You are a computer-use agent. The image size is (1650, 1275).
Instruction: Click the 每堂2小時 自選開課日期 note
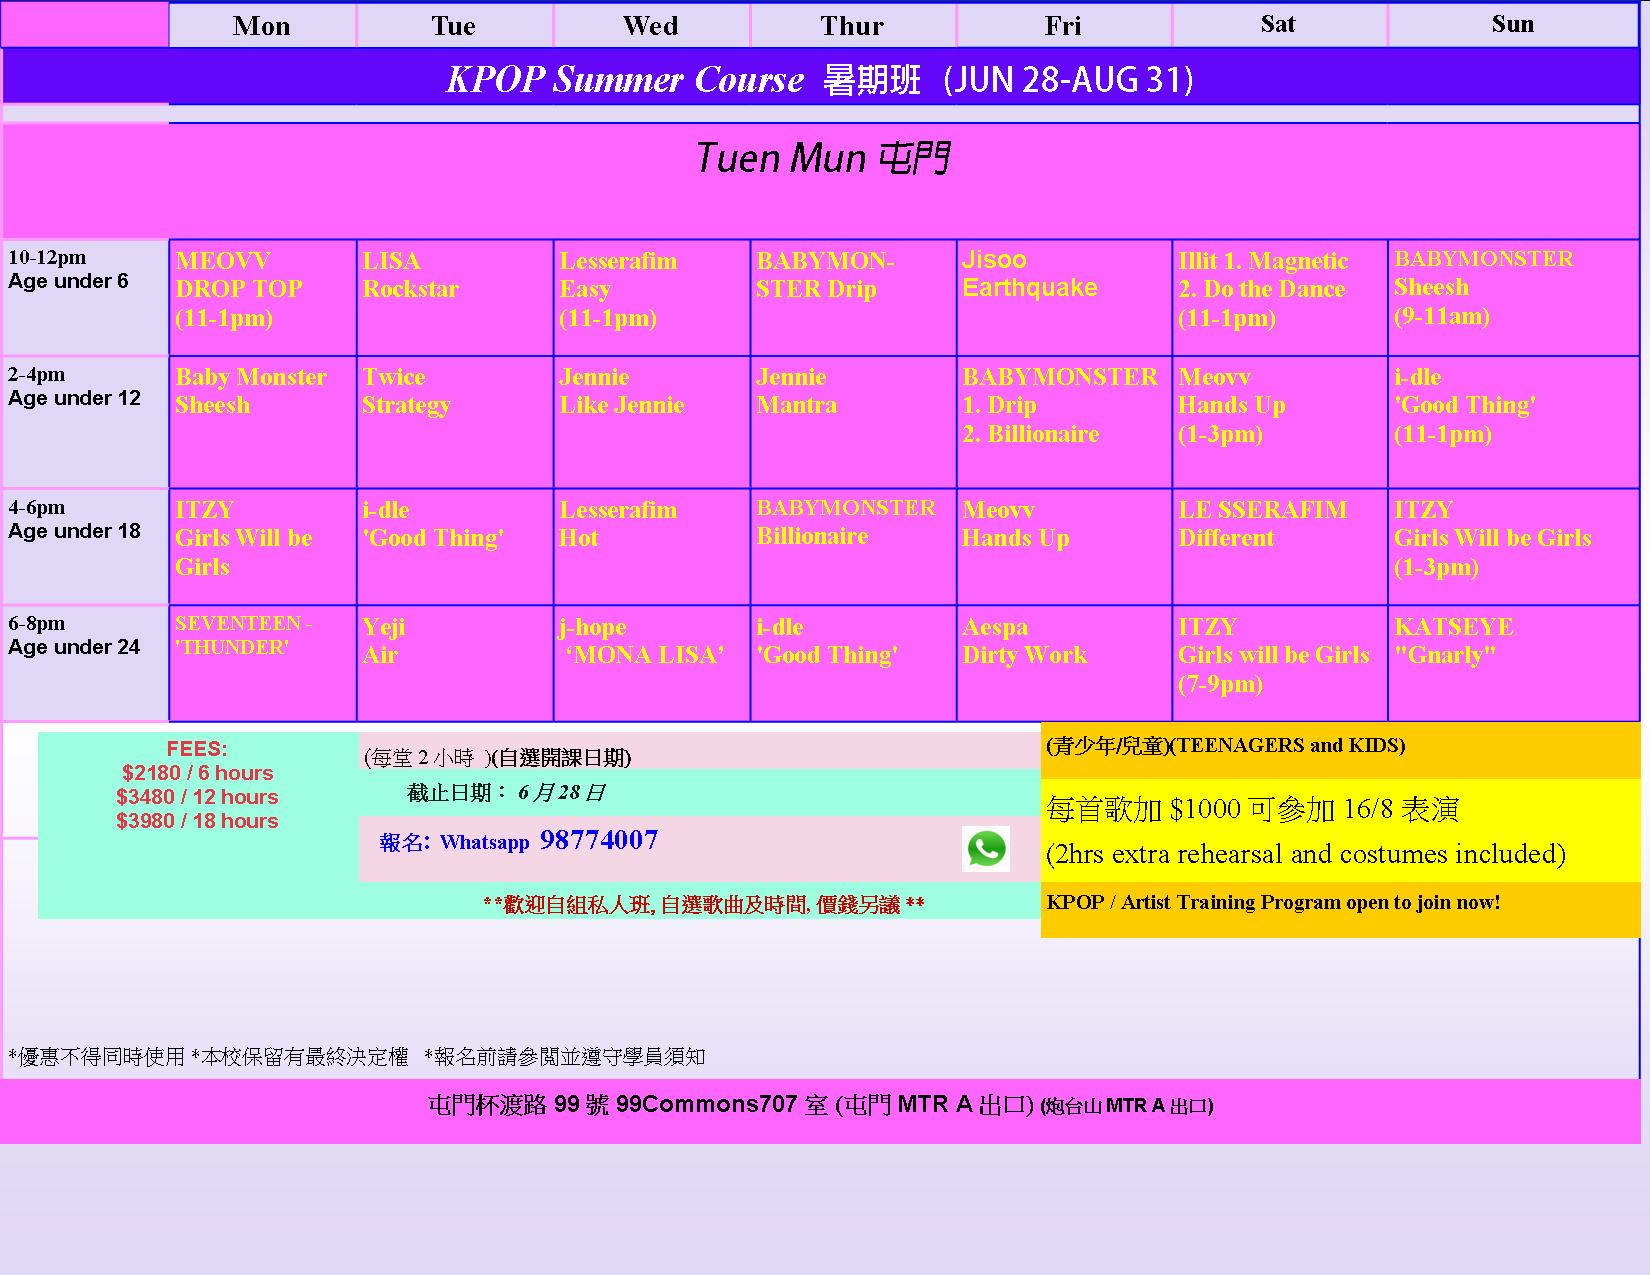coord(498,757)
